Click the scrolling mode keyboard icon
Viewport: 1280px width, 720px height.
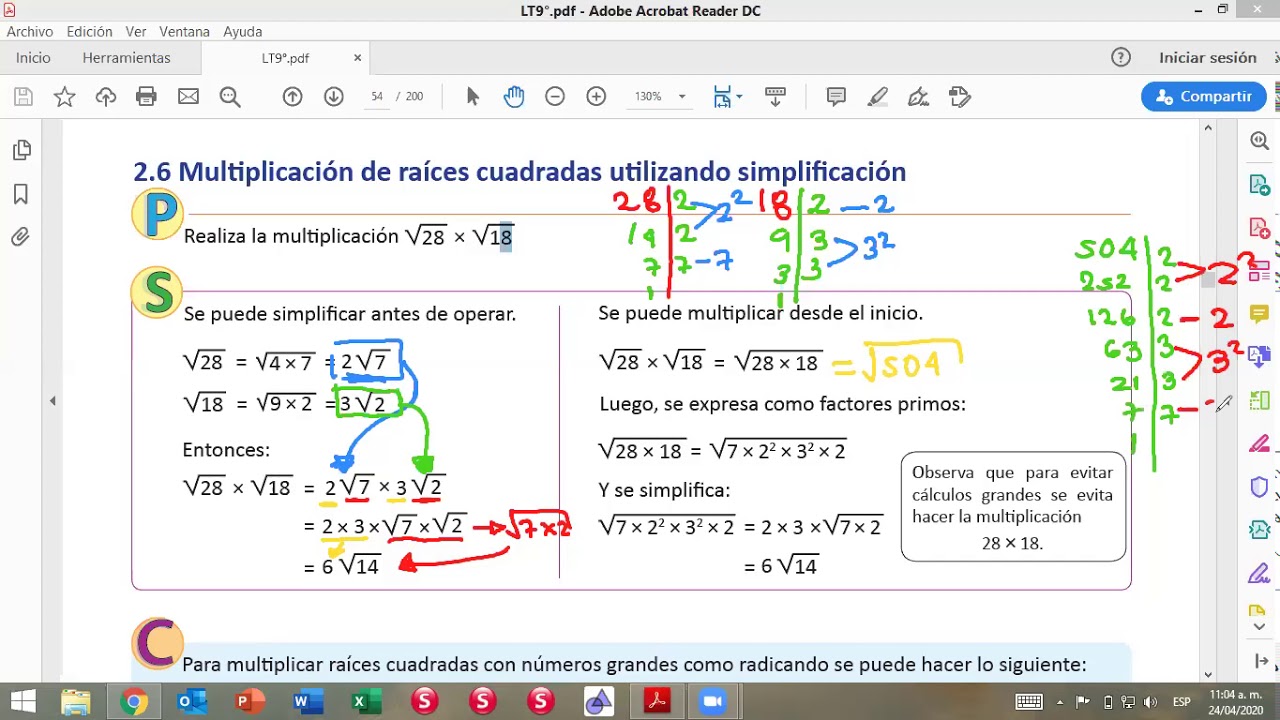[x=775, y=97]
